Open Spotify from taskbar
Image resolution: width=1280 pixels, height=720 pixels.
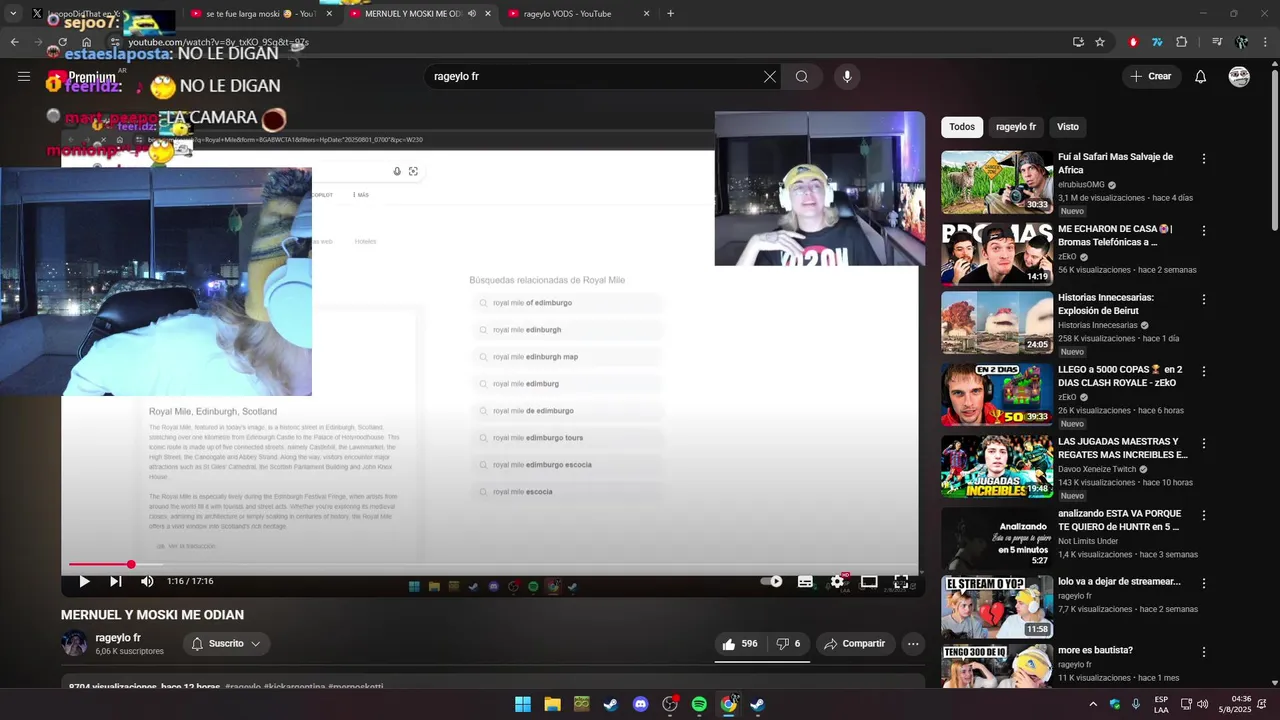pos(699,704)
